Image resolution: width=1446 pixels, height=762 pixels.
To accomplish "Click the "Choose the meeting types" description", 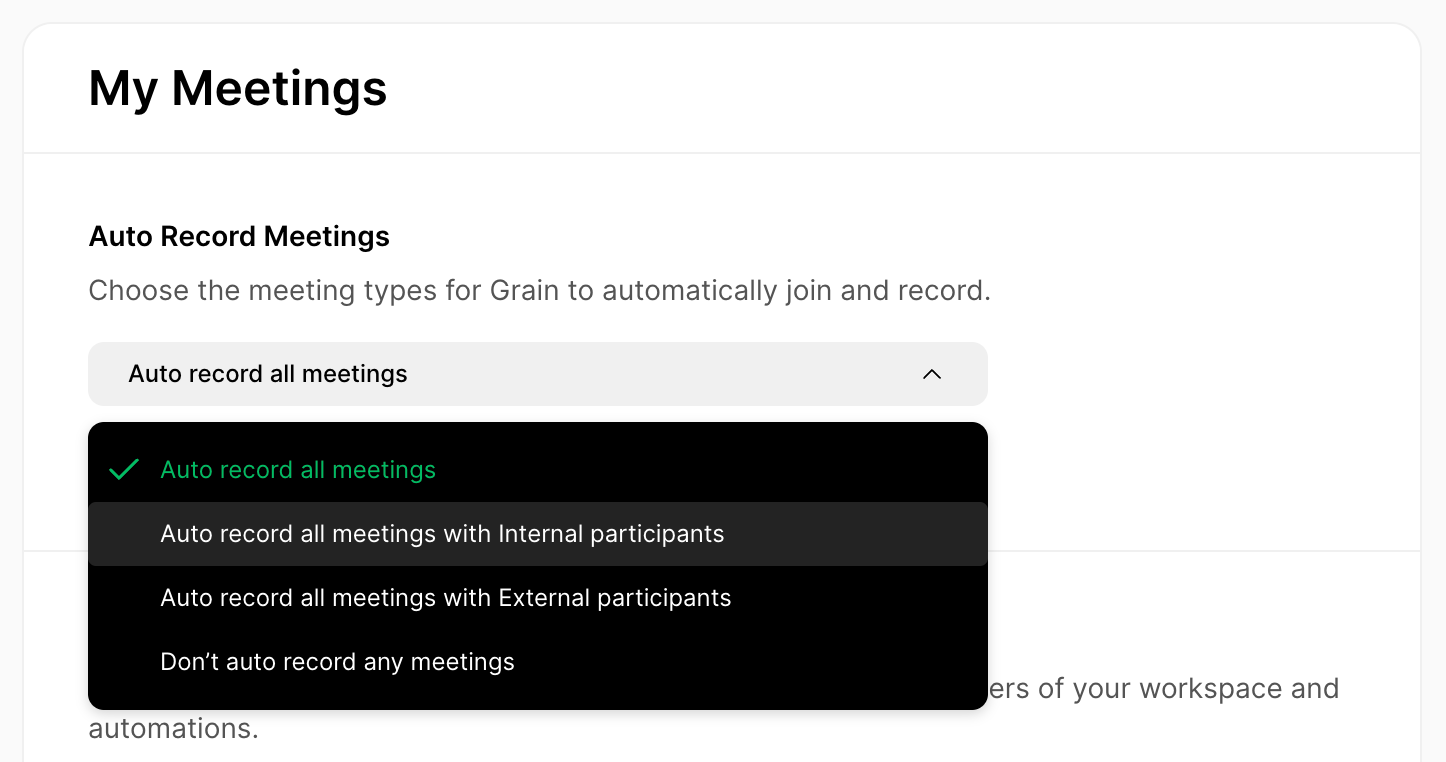I will [x=539, y=291].
